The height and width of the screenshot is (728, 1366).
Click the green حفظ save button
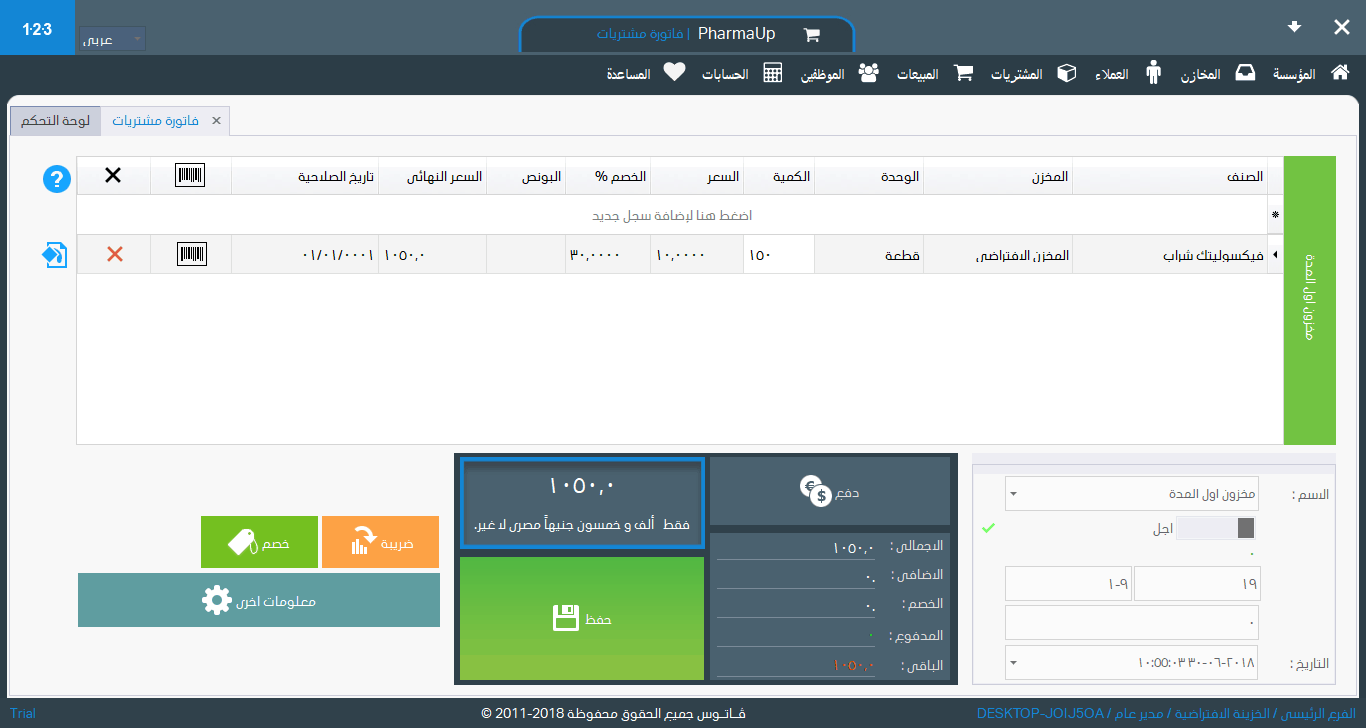coord(581,618)
